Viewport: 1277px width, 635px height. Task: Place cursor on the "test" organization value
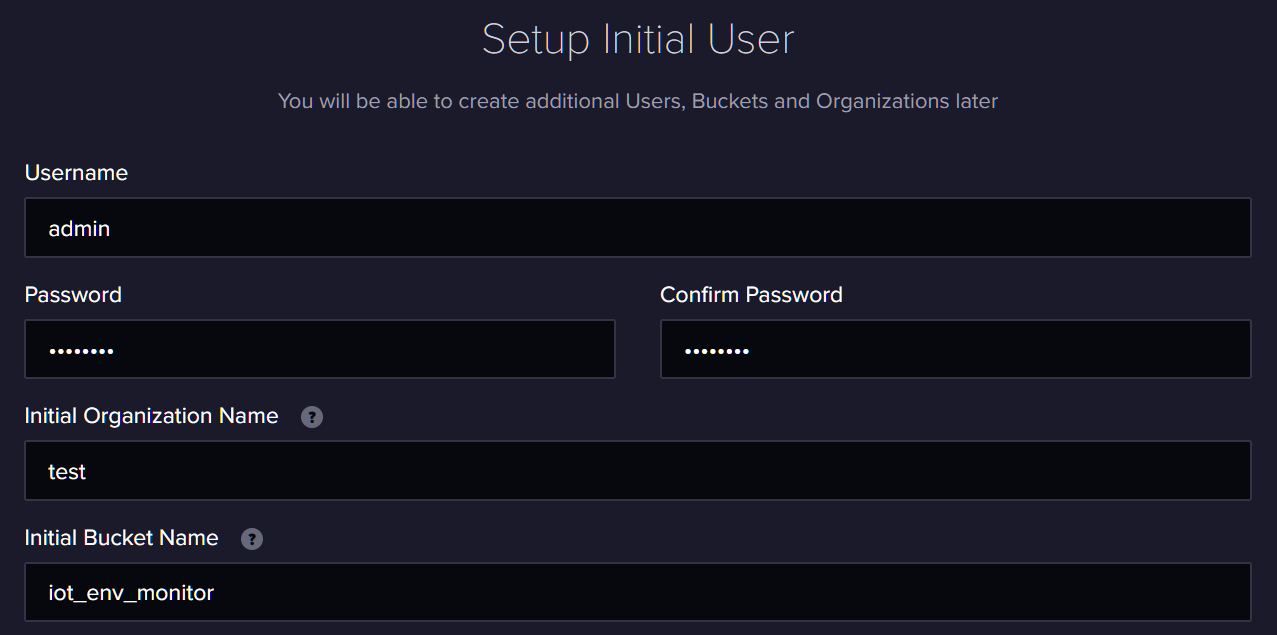pos(67,472)
